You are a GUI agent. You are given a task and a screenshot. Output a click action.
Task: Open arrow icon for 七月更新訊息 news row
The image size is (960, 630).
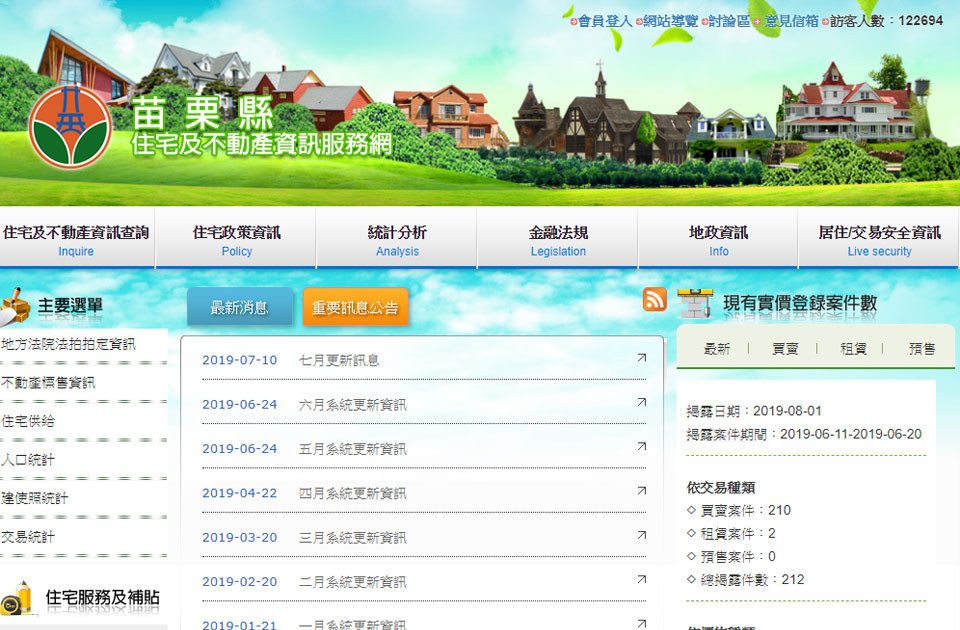coord(641,358)
